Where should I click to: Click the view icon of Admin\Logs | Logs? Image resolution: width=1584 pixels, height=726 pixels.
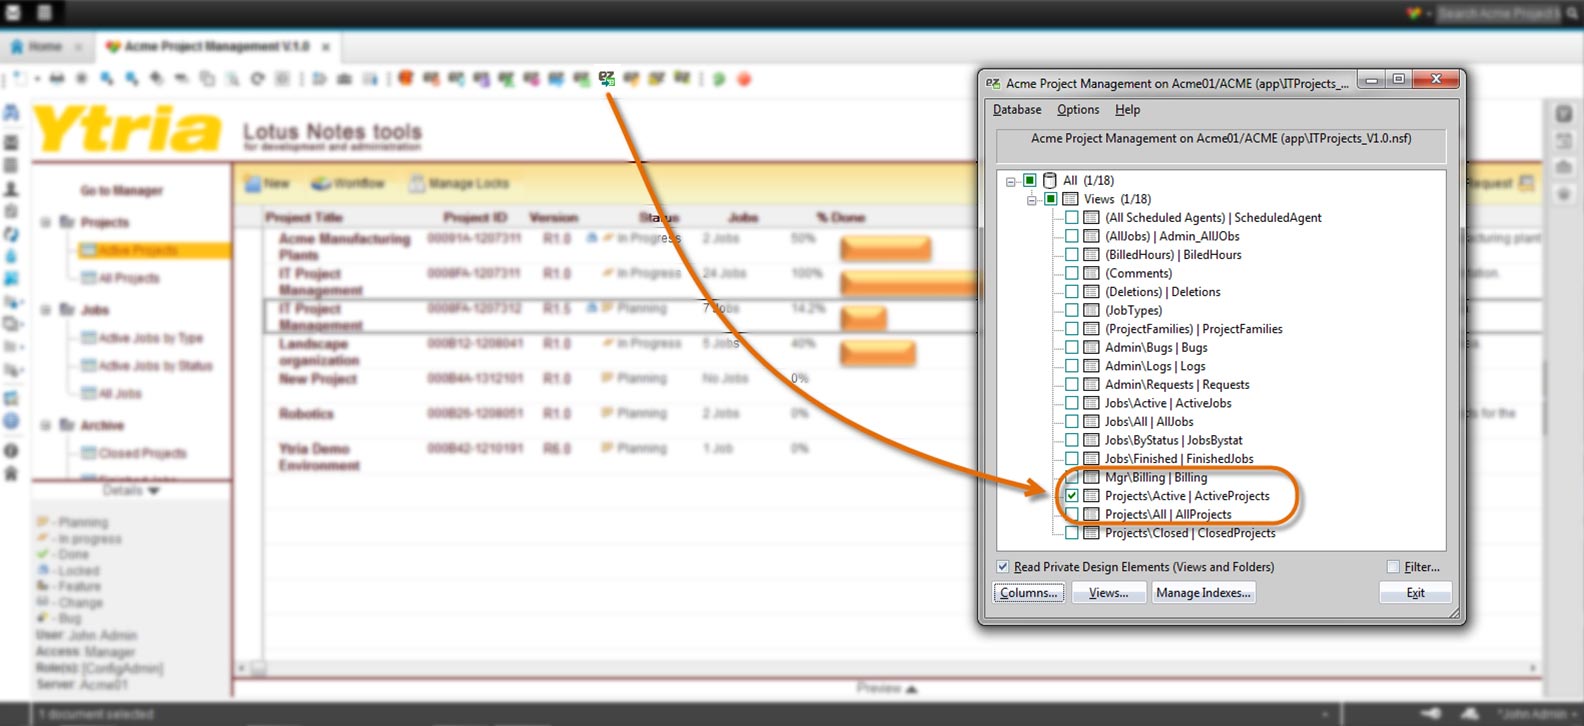pyautogui.click(x=1091, y=366)
